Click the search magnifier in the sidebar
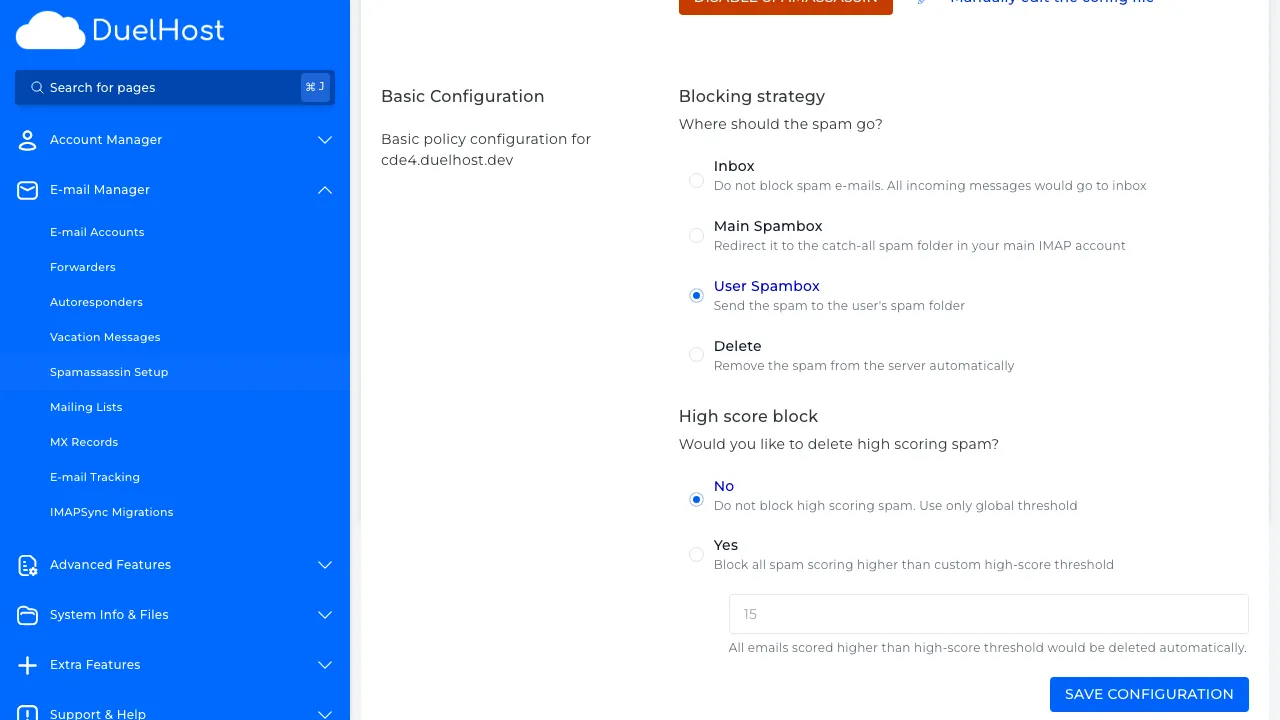Viewport: 1280px width, 720px height. (x=37, y=87)
